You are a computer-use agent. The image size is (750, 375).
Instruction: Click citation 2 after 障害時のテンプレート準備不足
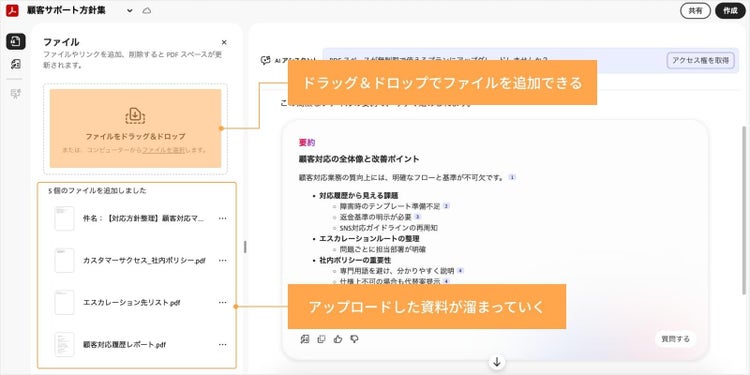click(446, 206)
